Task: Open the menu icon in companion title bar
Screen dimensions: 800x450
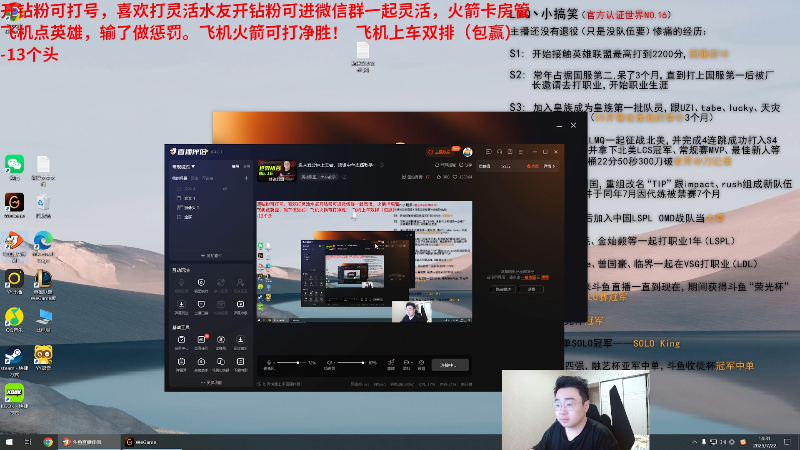Action: click(x=520, y=152)
